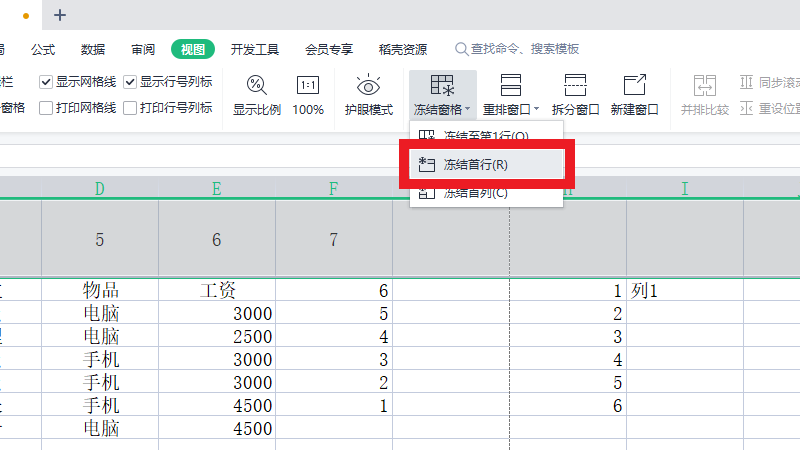The image size is (800, 450).
Task: Click the 显示比例 zoom ratio icon
Action: 257,86
